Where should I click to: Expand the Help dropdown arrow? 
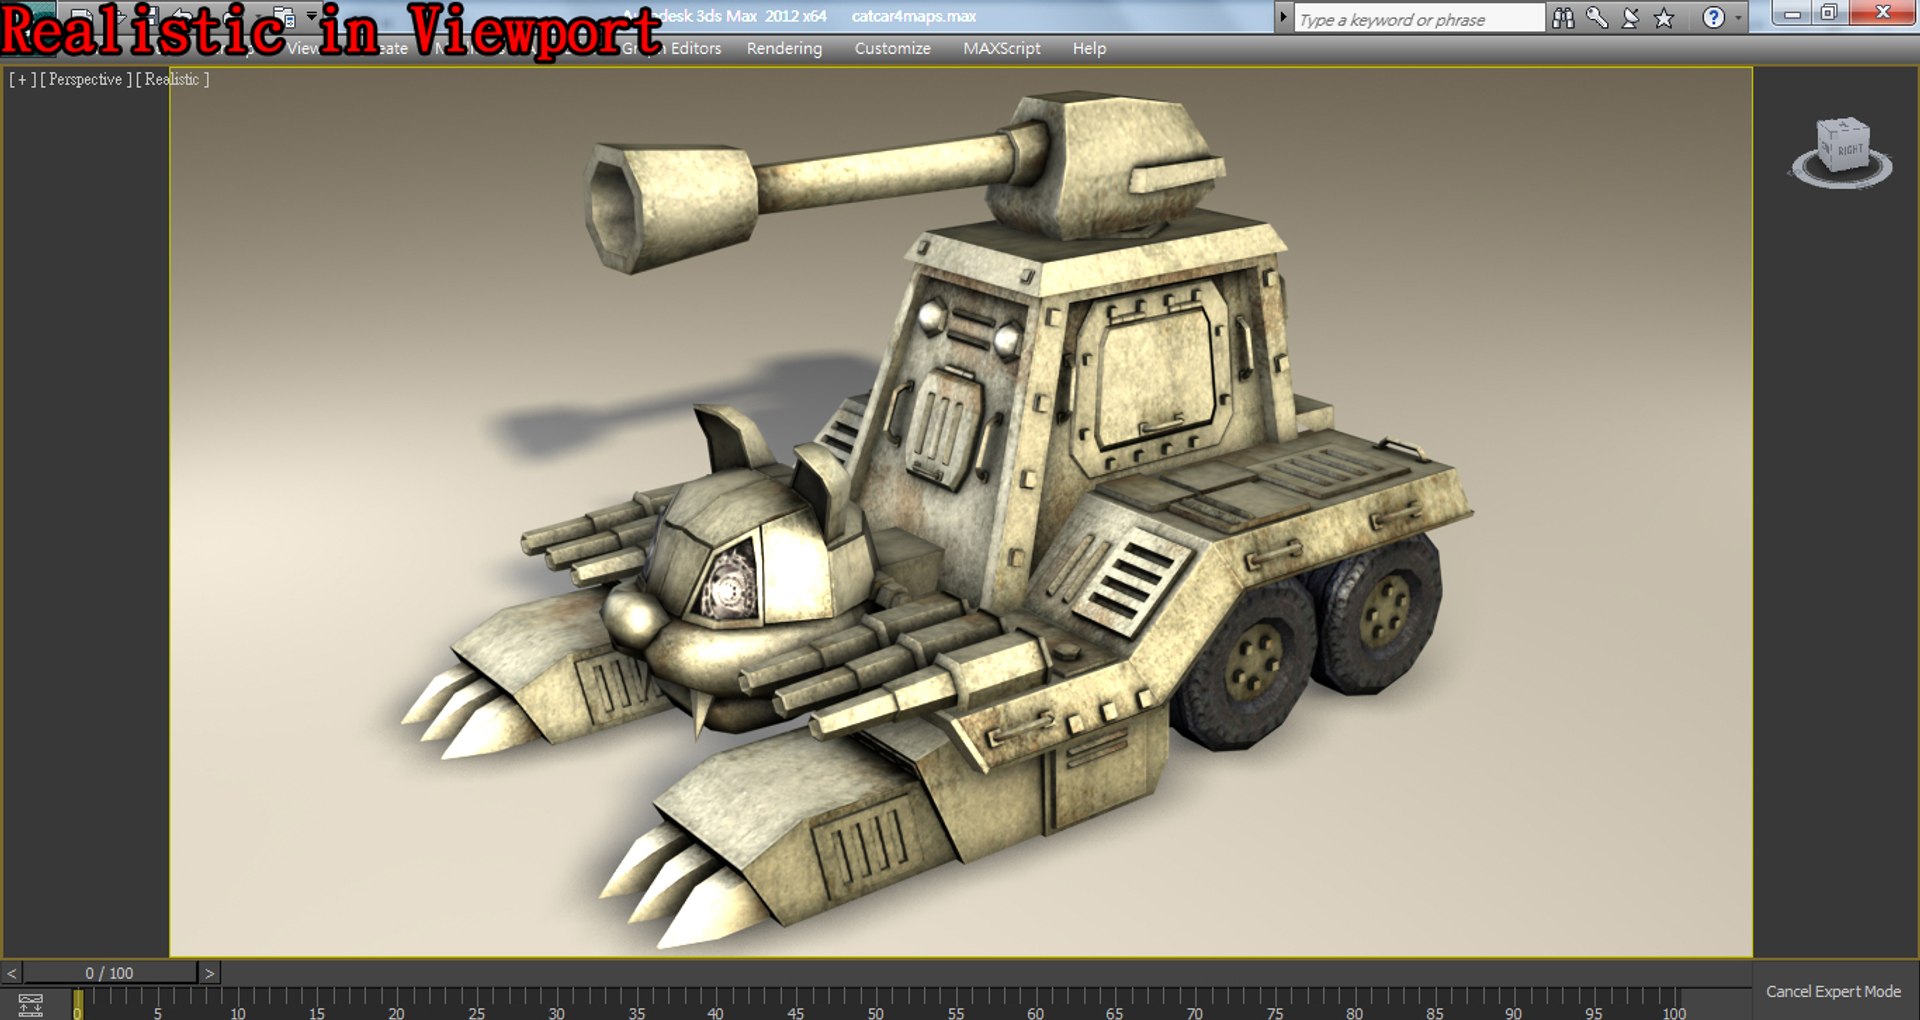(1738, 18)
